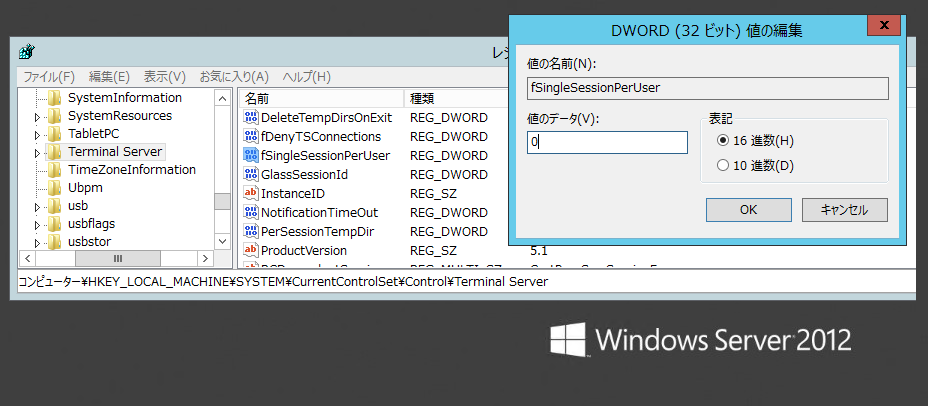
Task: Click the tree horizontal scroll left arrow
Action: pos(27,259)
